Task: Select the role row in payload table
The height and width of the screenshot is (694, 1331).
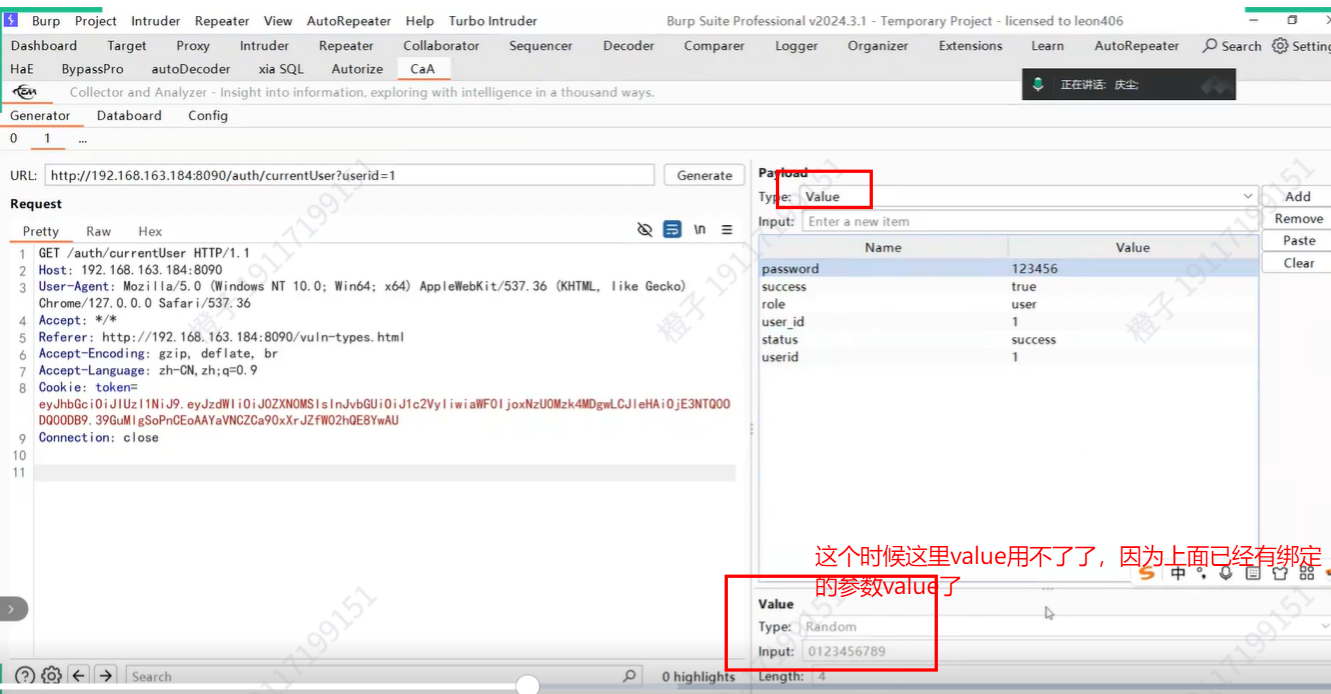Action: click(x=1008, y=304)
